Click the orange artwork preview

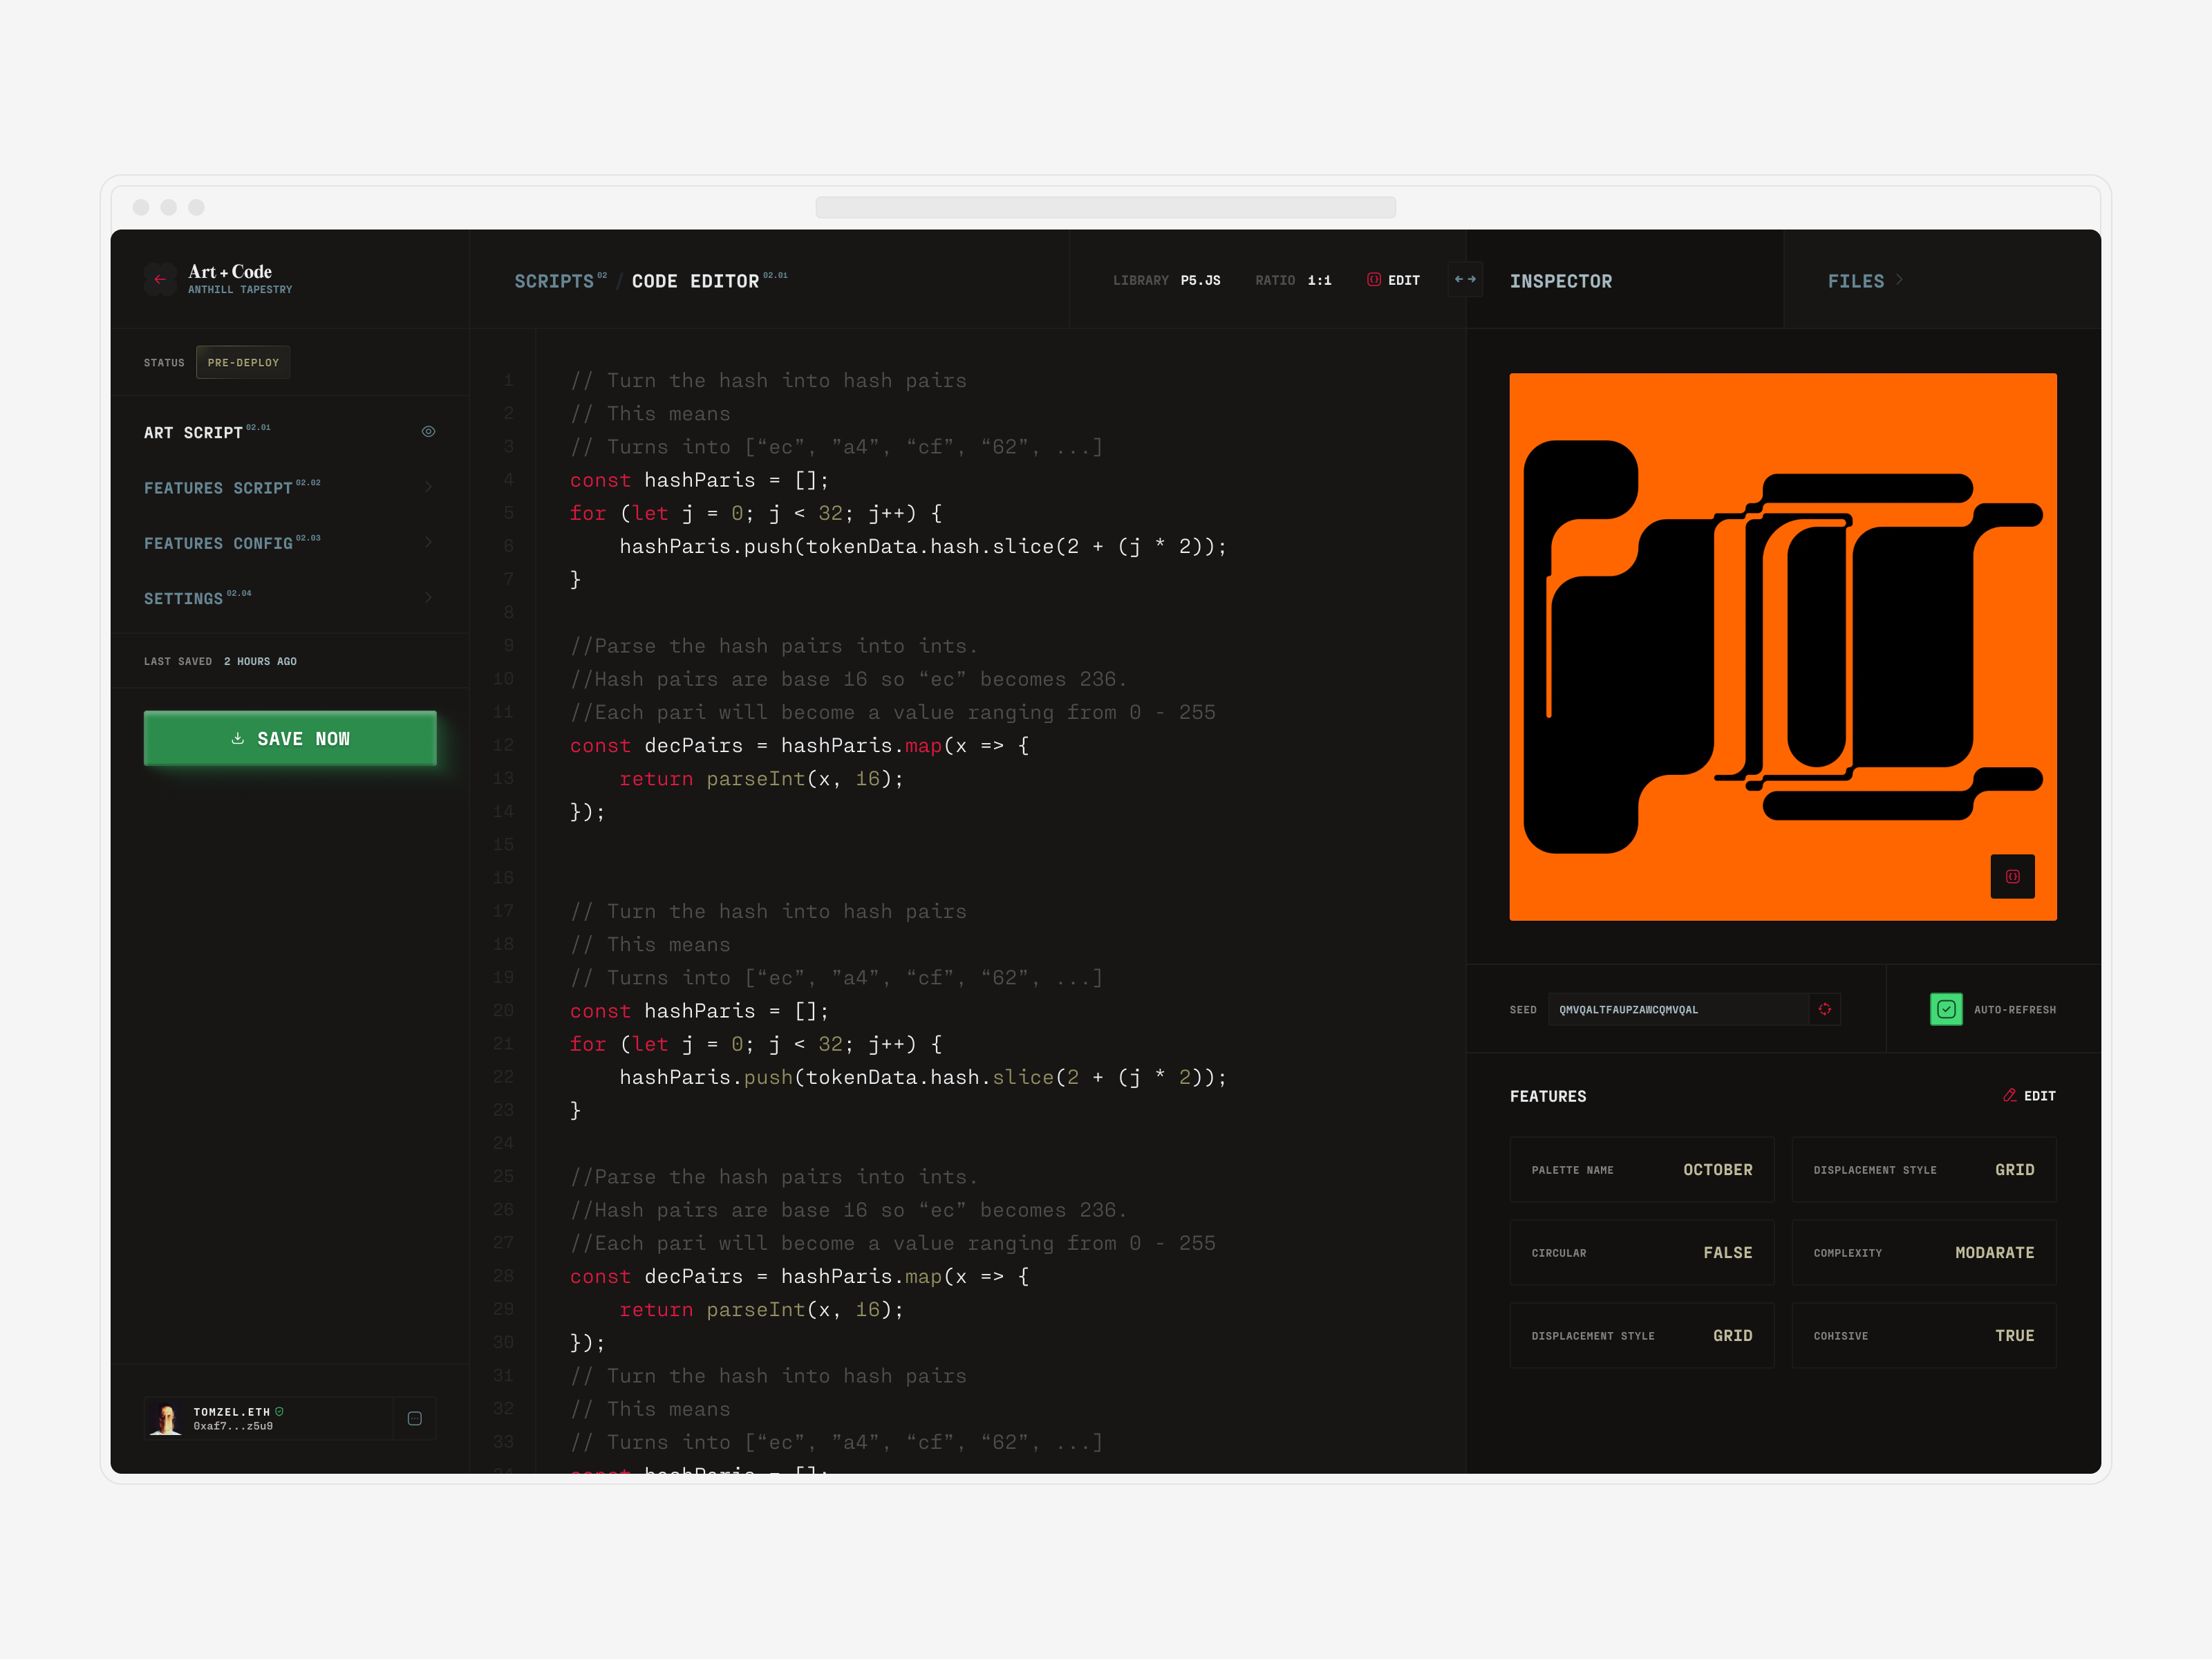click(x=1783, y=646)
